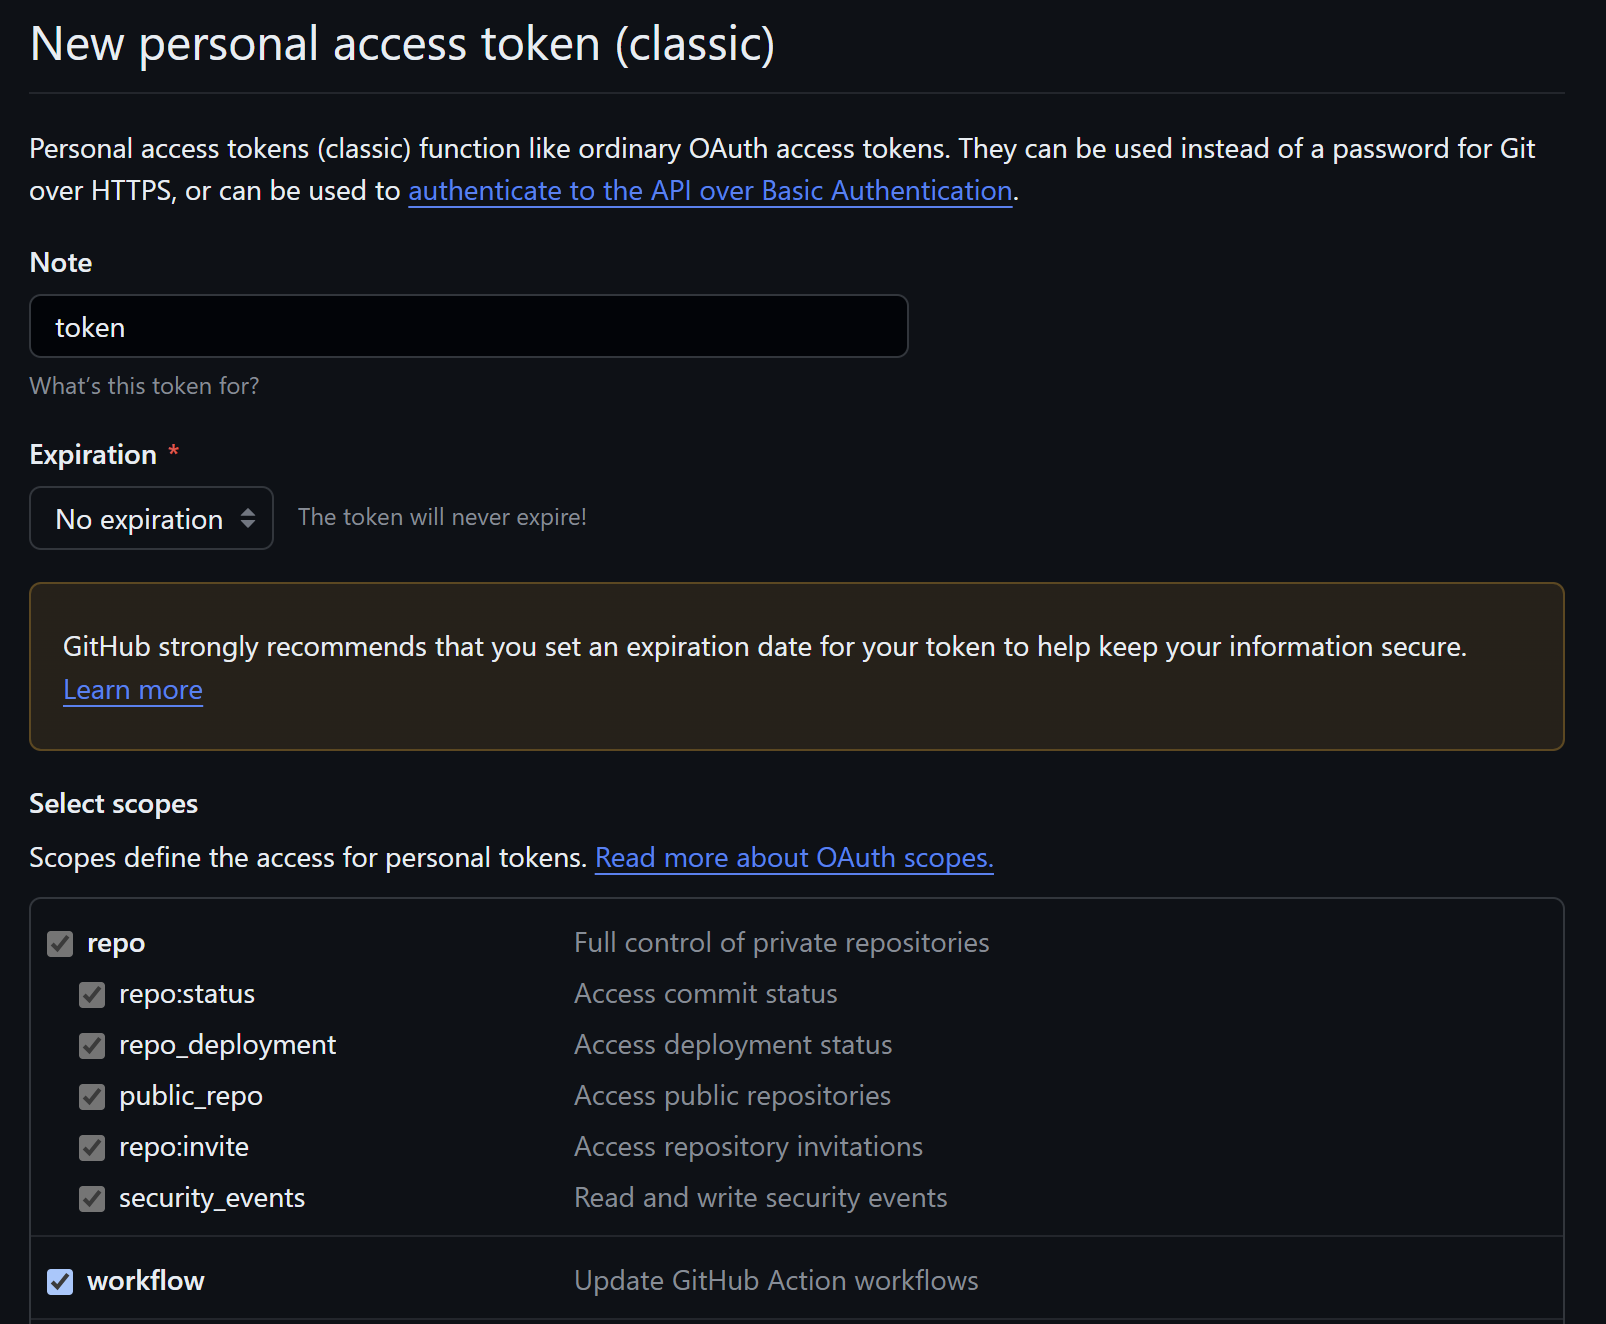1606x1324 pixels.
Task: Click the security_events label text
Action: pos(212,1198)
